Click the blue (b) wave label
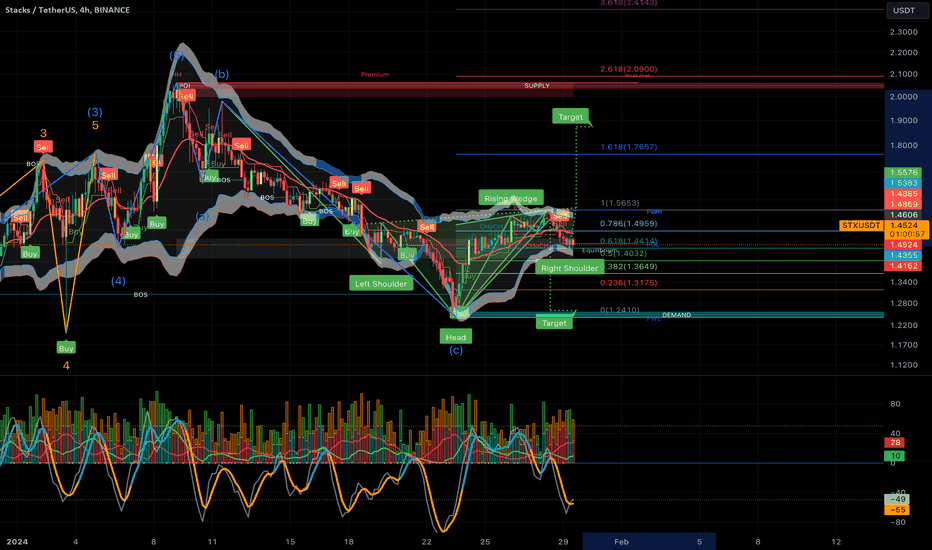This screenshot has width=932, height=550. 222,74
